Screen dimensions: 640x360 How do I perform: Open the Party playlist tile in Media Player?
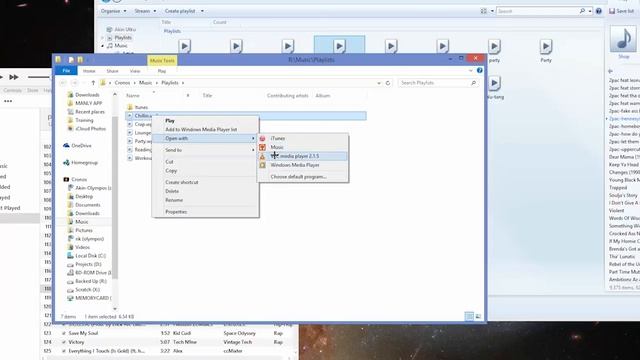[x=546, y=50]
